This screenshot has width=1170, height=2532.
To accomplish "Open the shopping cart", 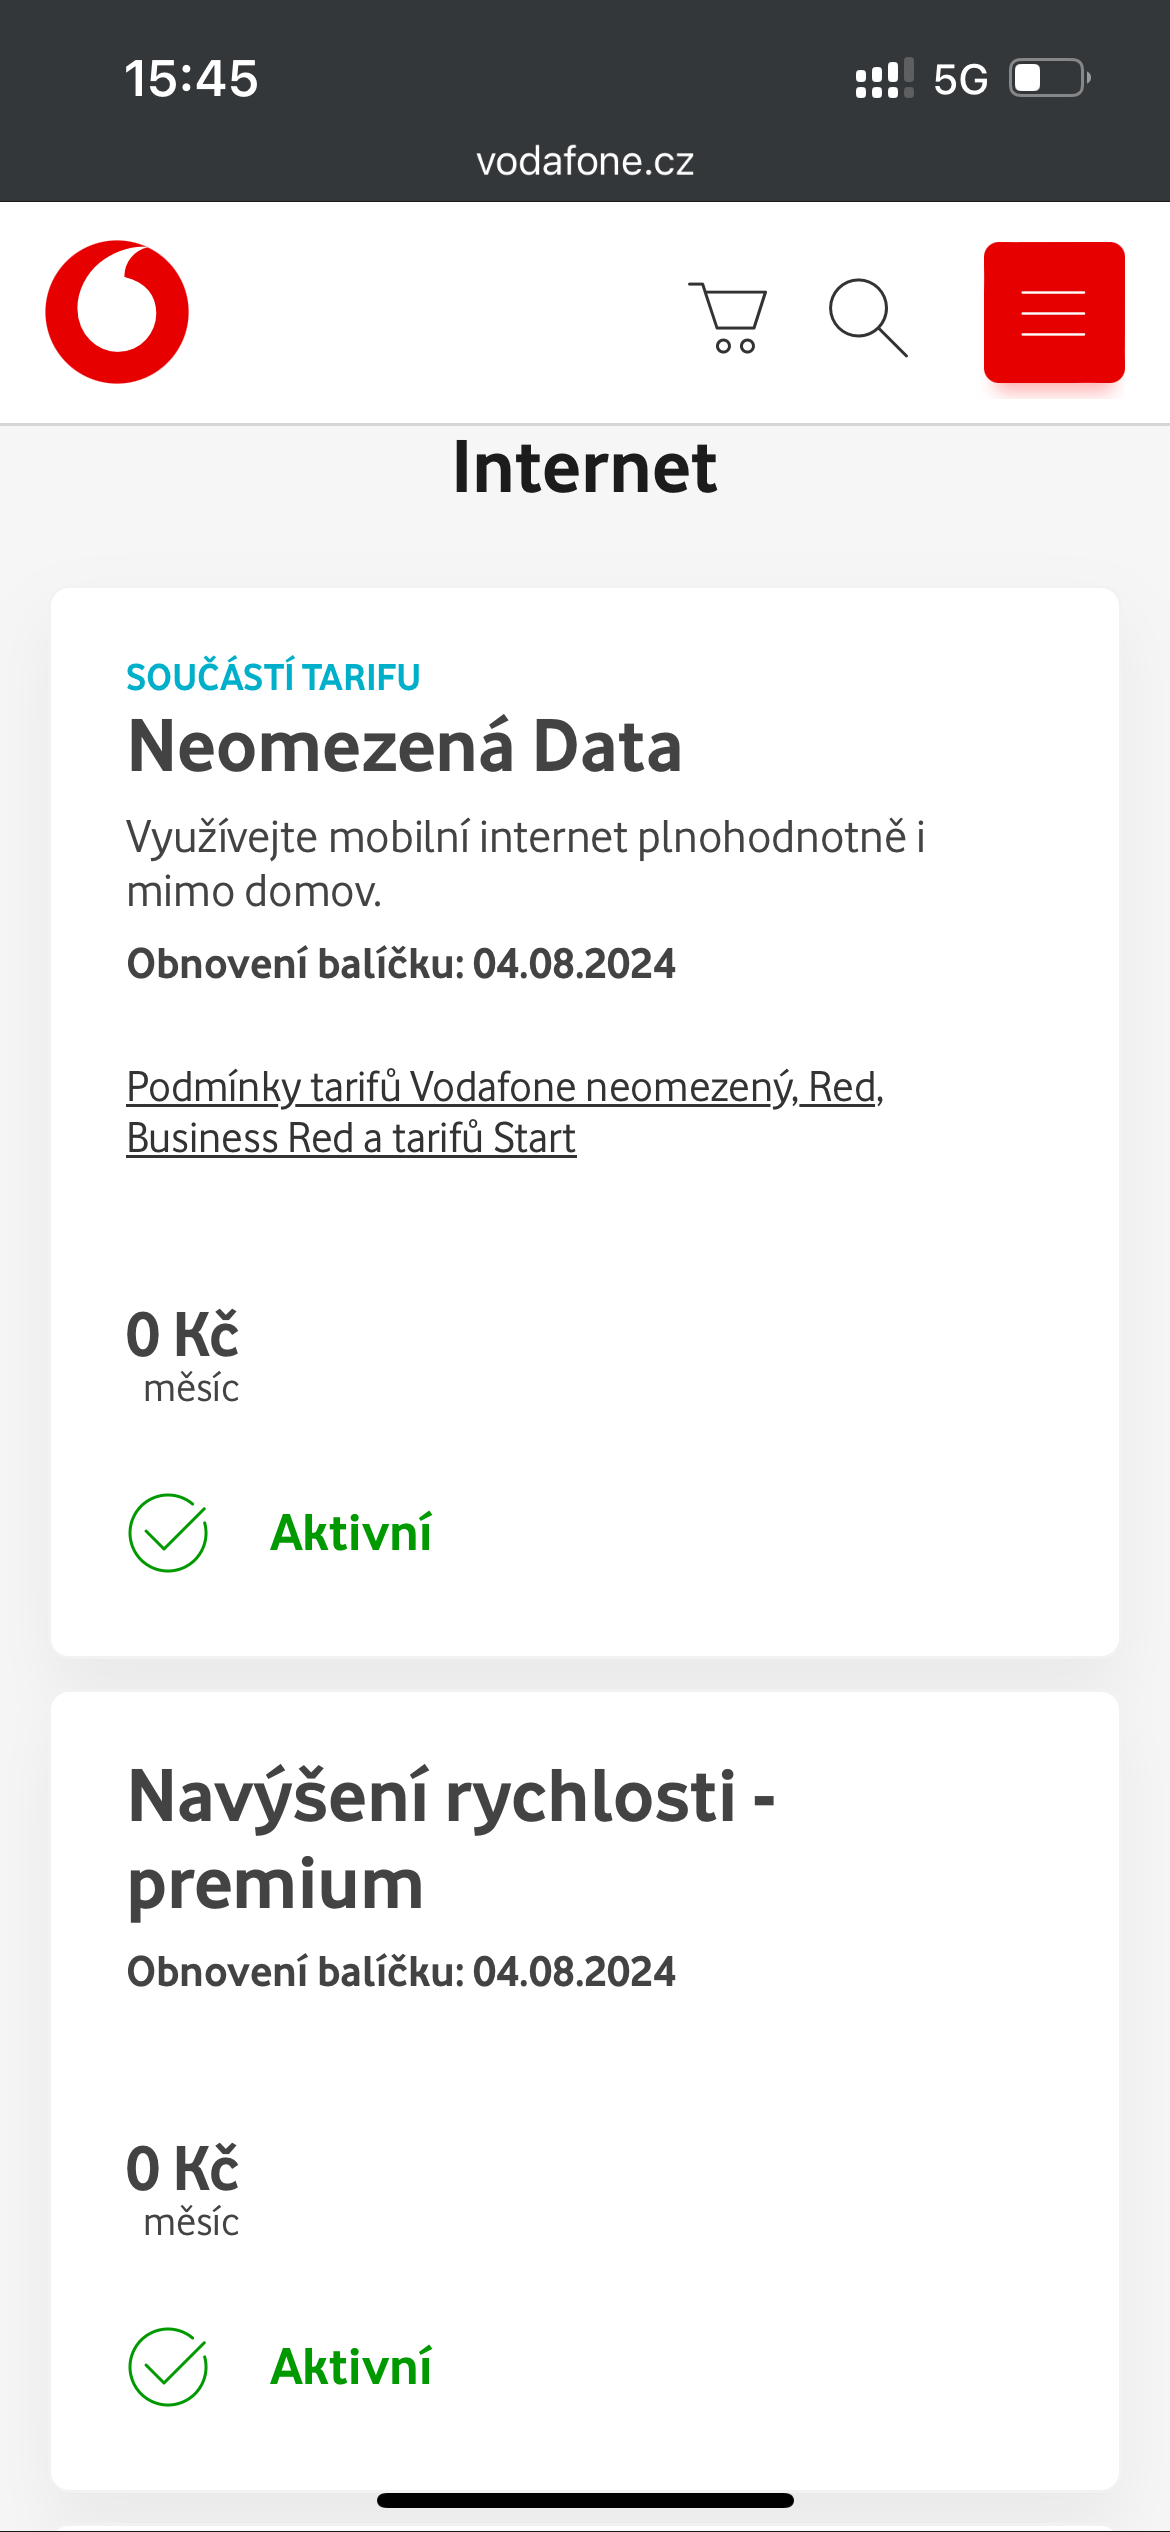I will coord(728,317).
